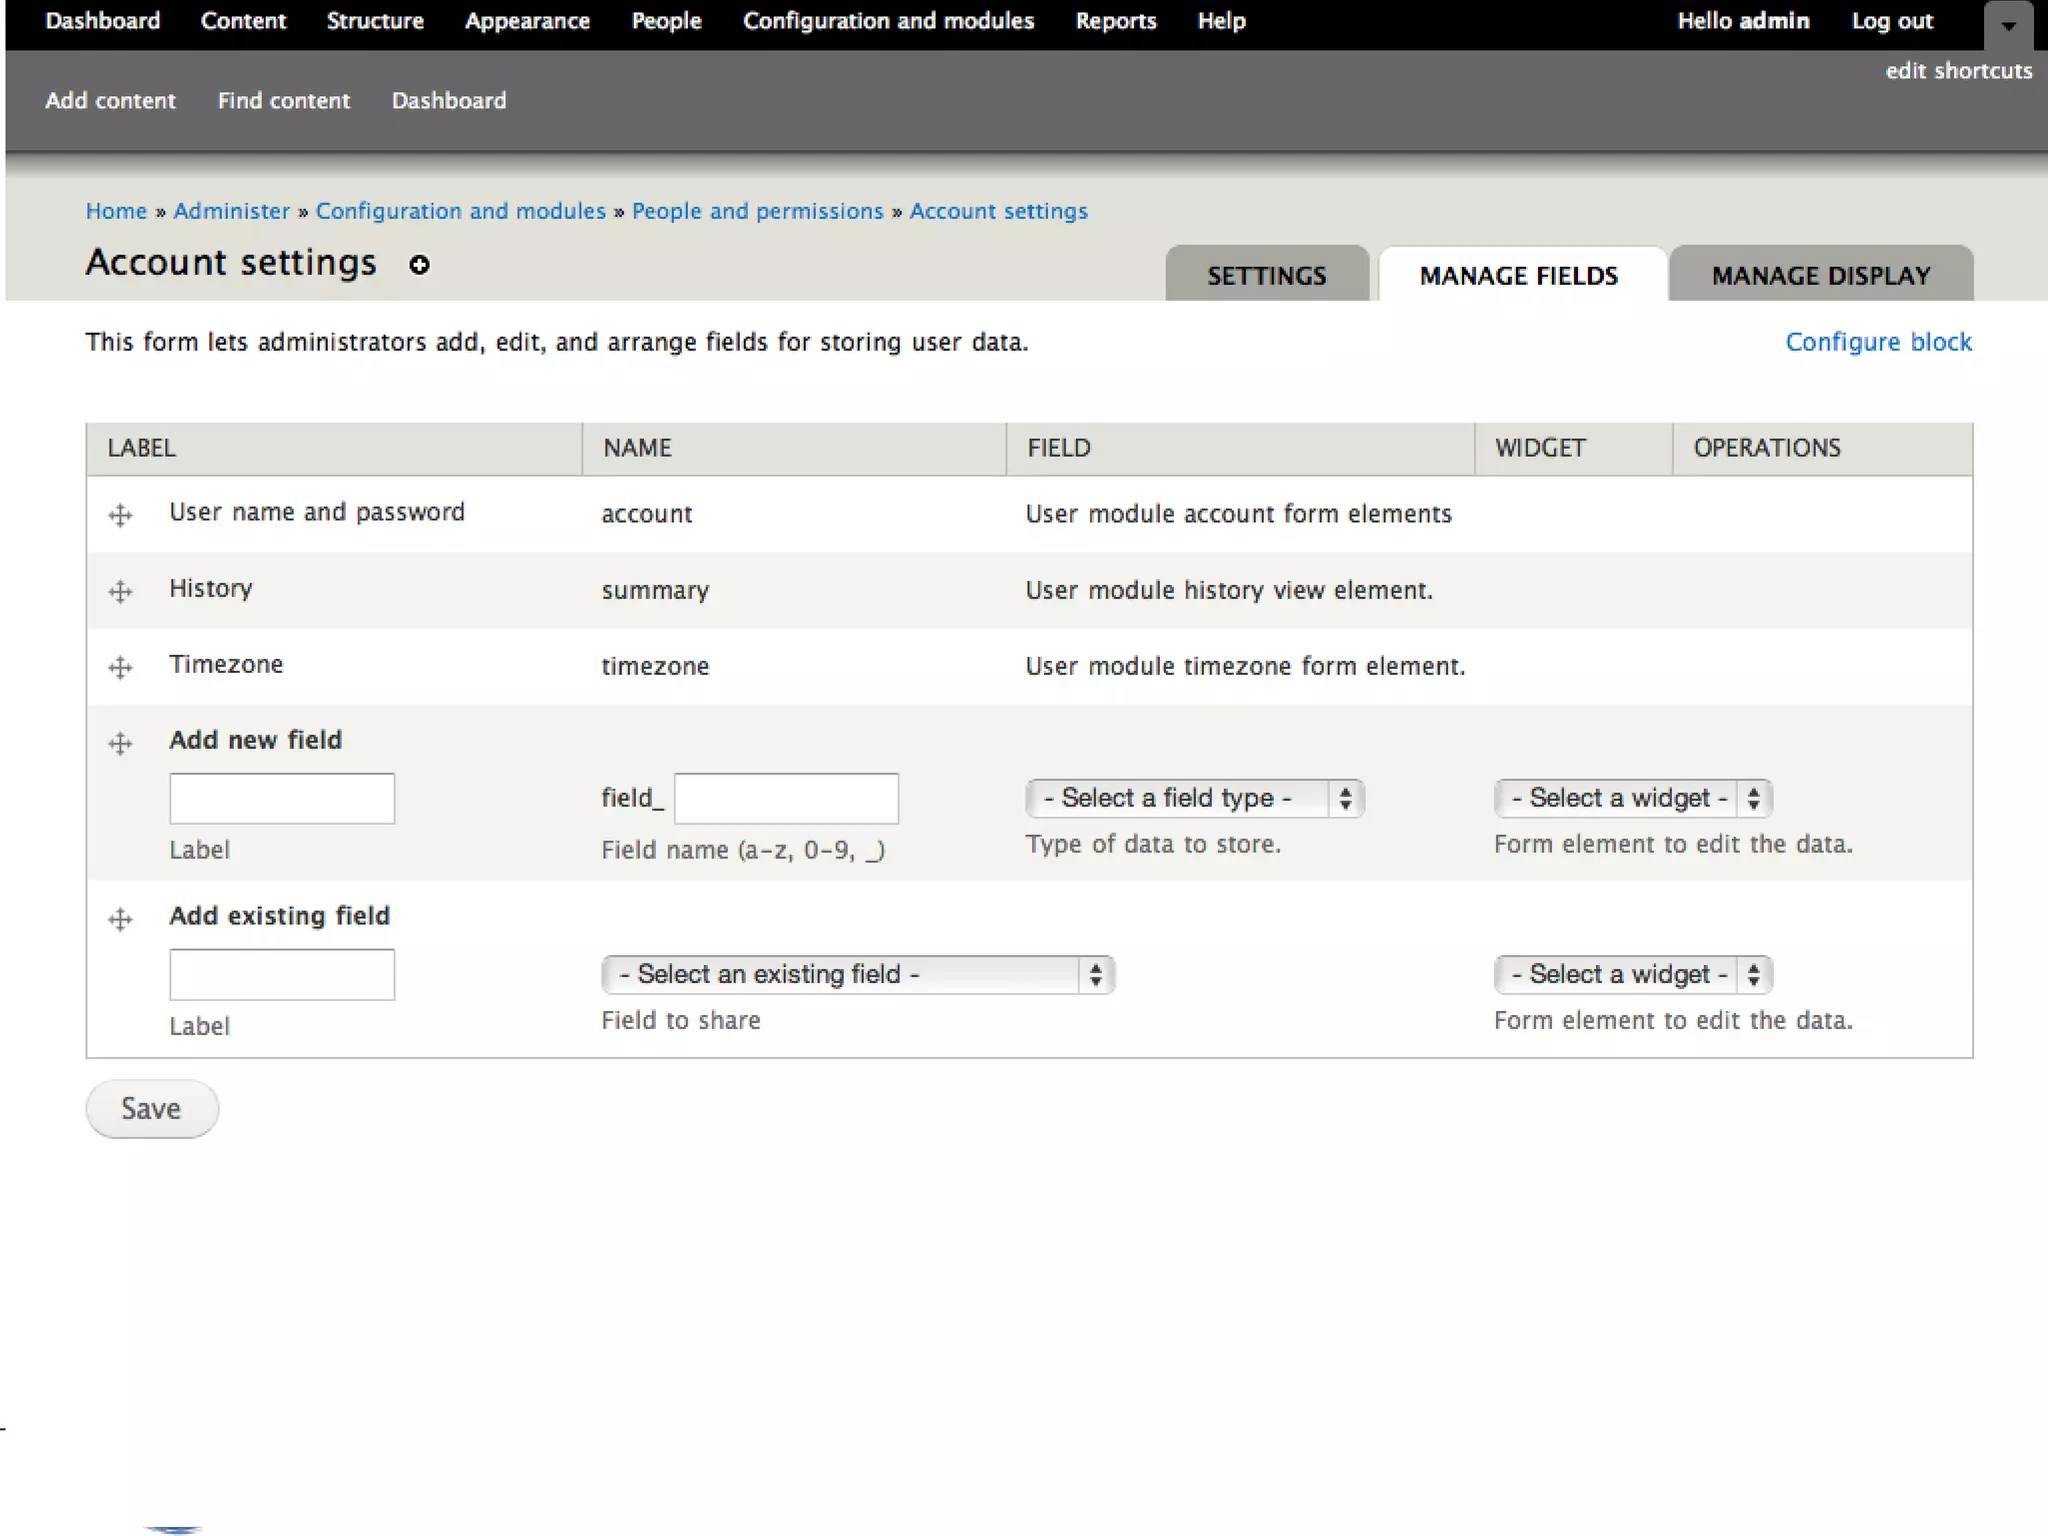Open the Select an existing field dropdown

(x=857, y=974)
